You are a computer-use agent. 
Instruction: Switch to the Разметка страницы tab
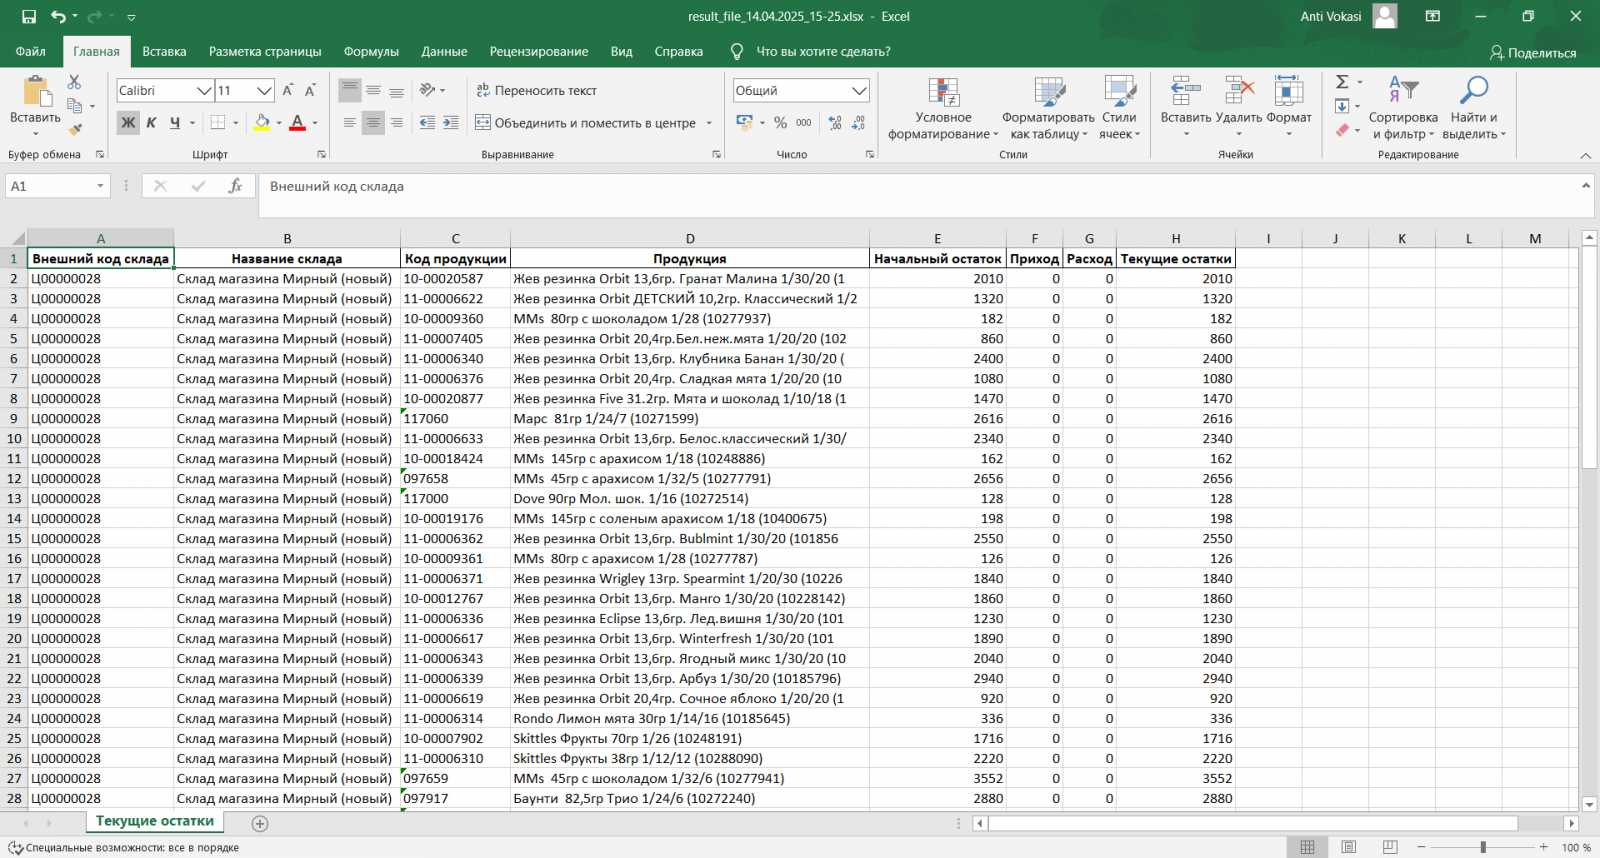265,52
